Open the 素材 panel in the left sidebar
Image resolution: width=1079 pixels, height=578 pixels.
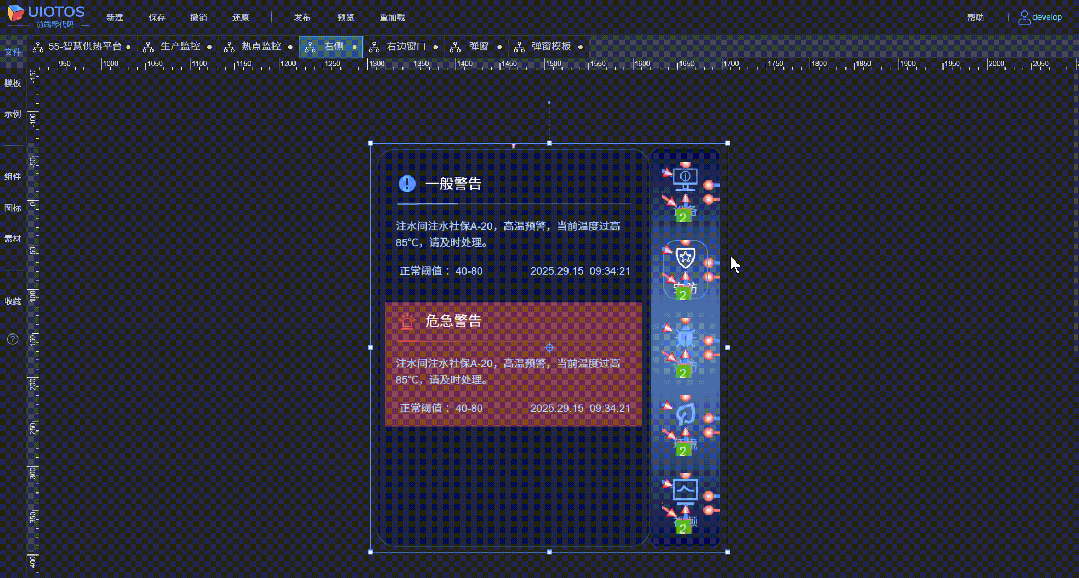pos(13,238)
